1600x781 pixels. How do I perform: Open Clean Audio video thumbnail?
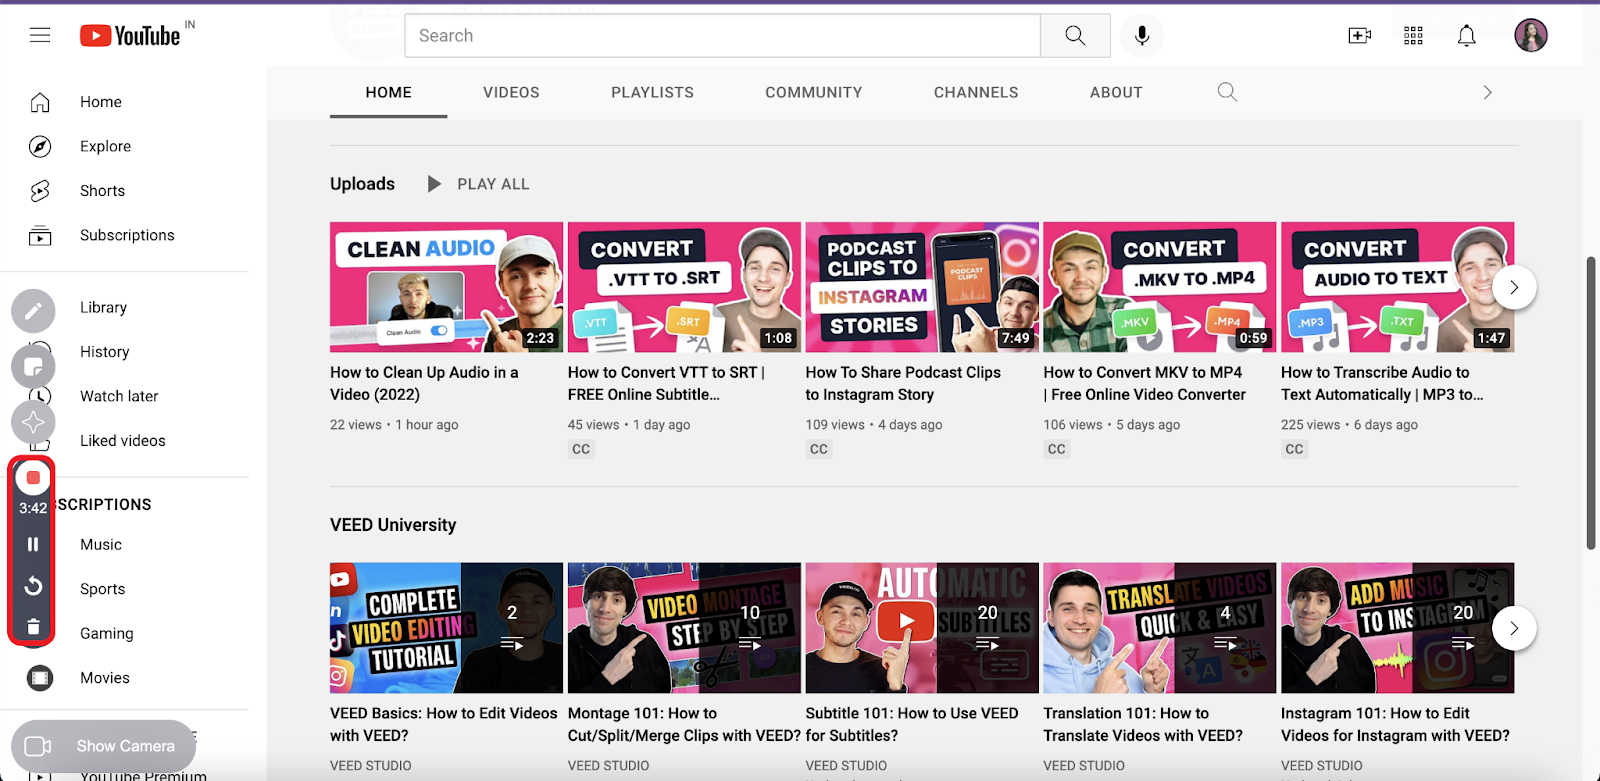click(447, 287)
